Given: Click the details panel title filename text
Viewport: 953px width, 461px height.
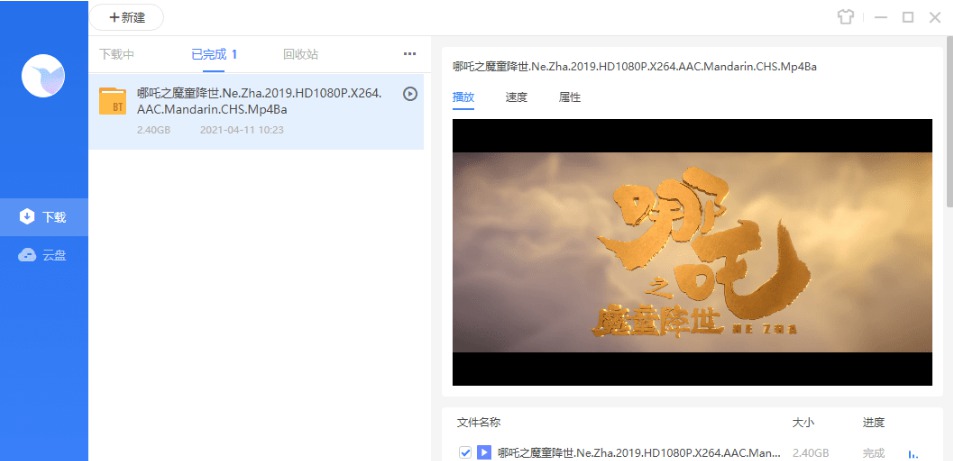Looking at the screenshot, I should pos(635,67).
